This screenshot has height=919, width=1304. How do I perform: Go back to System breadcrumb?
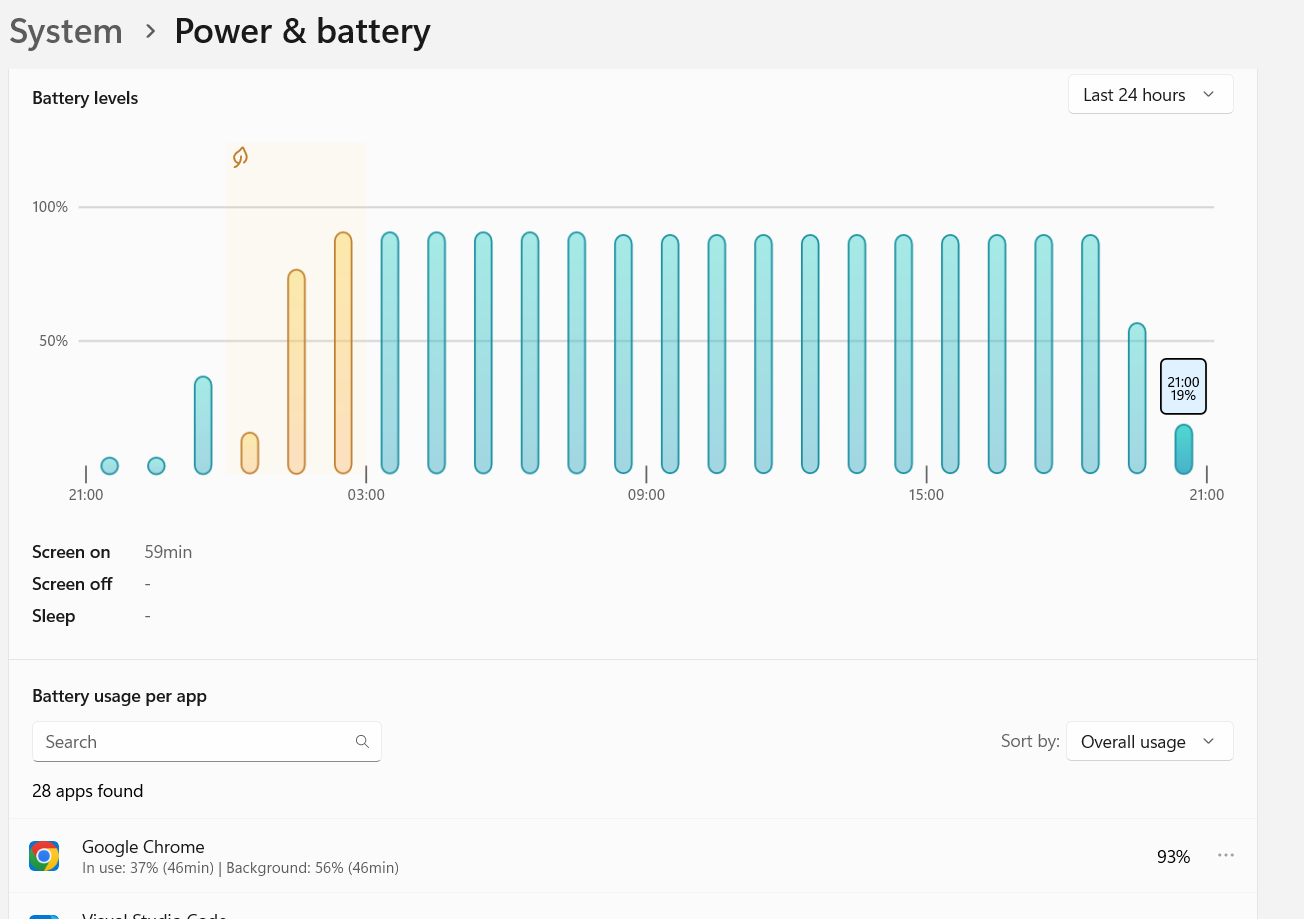(x=66, y=32)
